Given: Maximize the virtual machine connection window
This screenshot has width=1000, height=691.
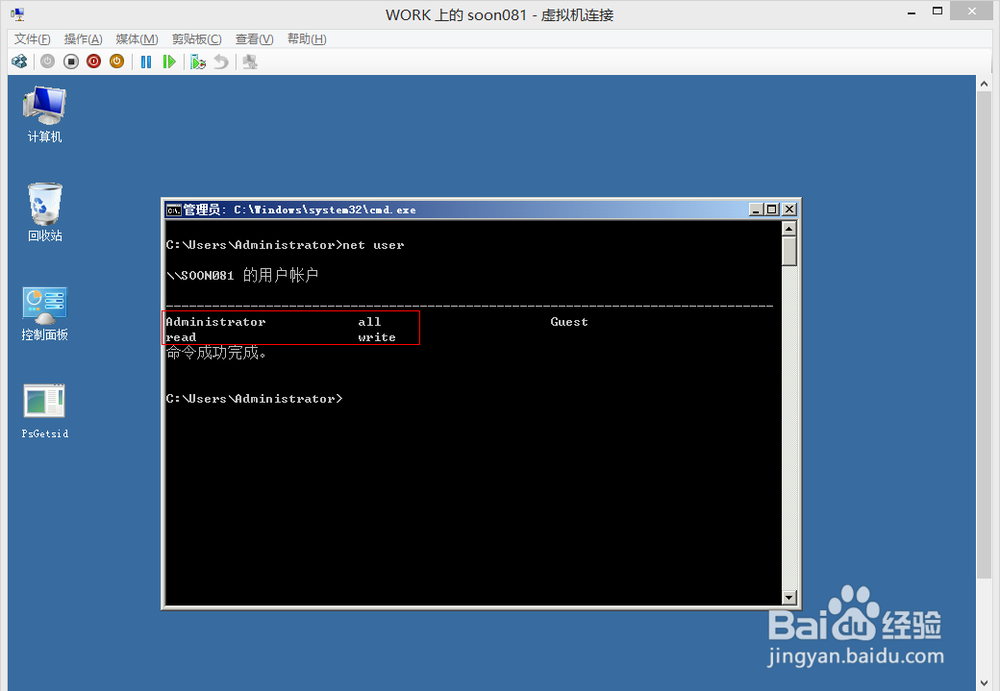Looking at the screenshot, I should 938,11.
